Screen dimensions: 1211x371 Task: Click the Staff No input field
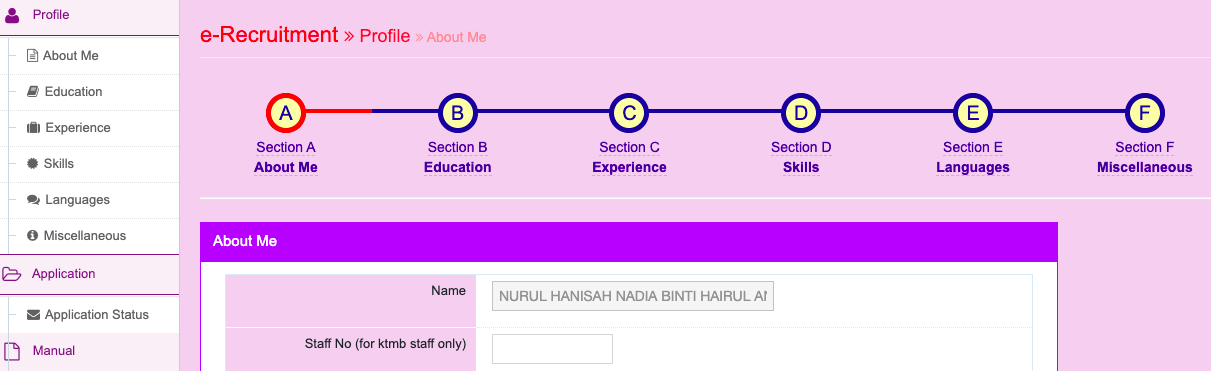point(552,349)
